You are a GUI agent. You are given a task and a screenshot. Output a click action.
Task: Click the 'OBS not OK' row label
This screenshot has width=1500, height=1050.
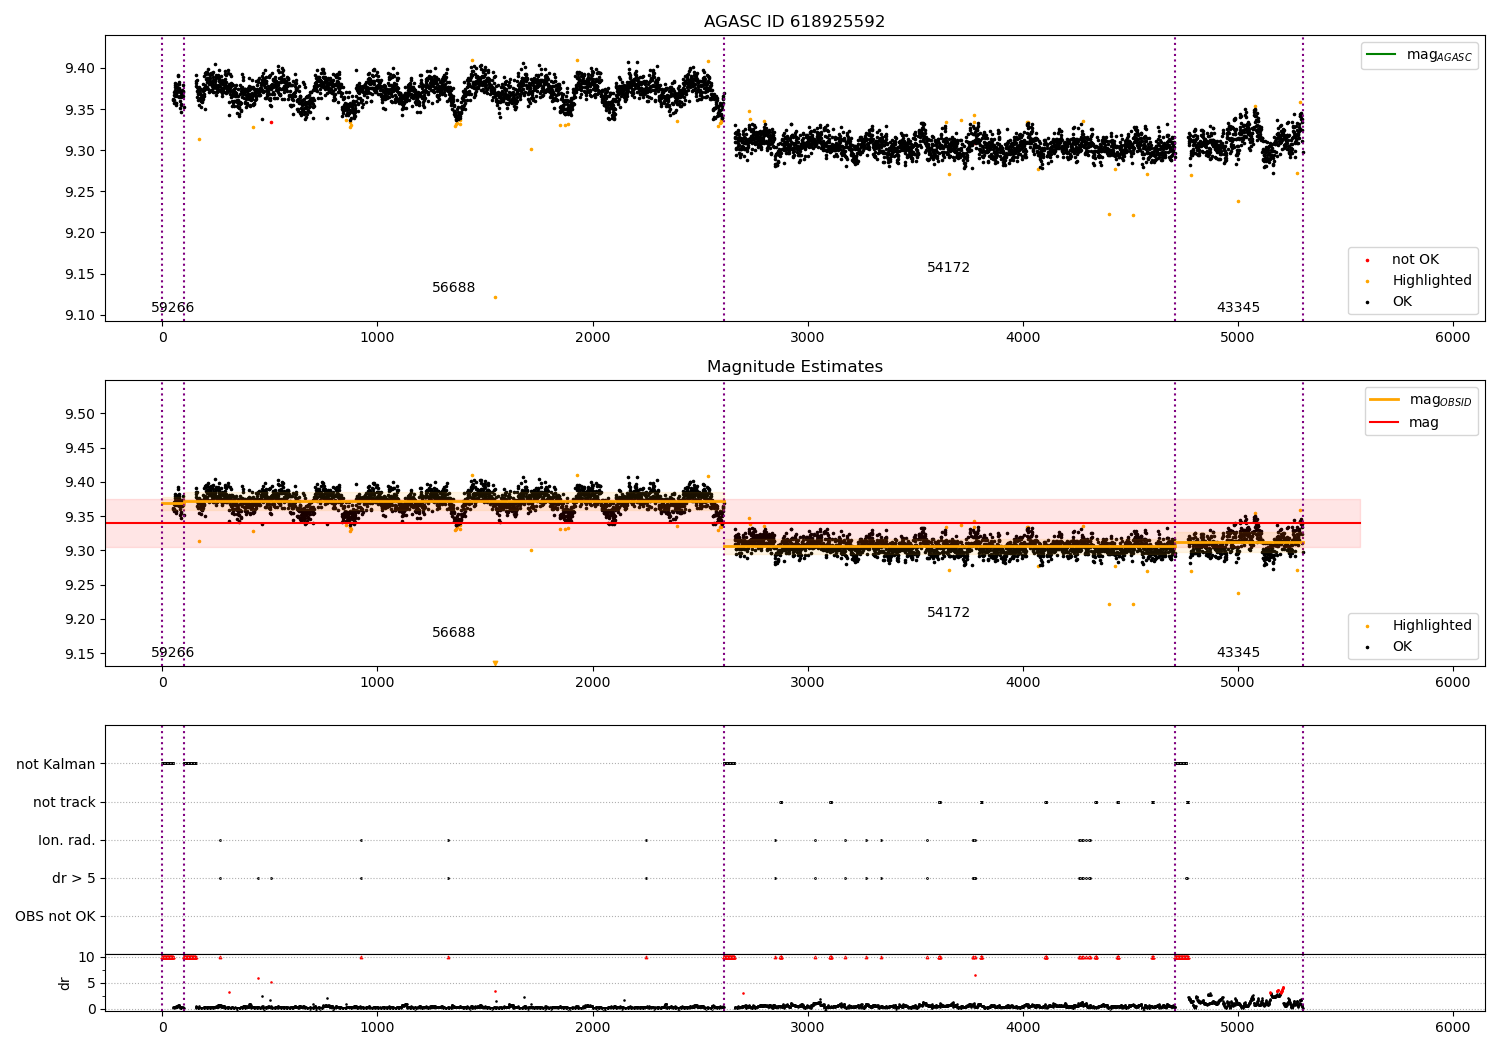pos(55,916)
